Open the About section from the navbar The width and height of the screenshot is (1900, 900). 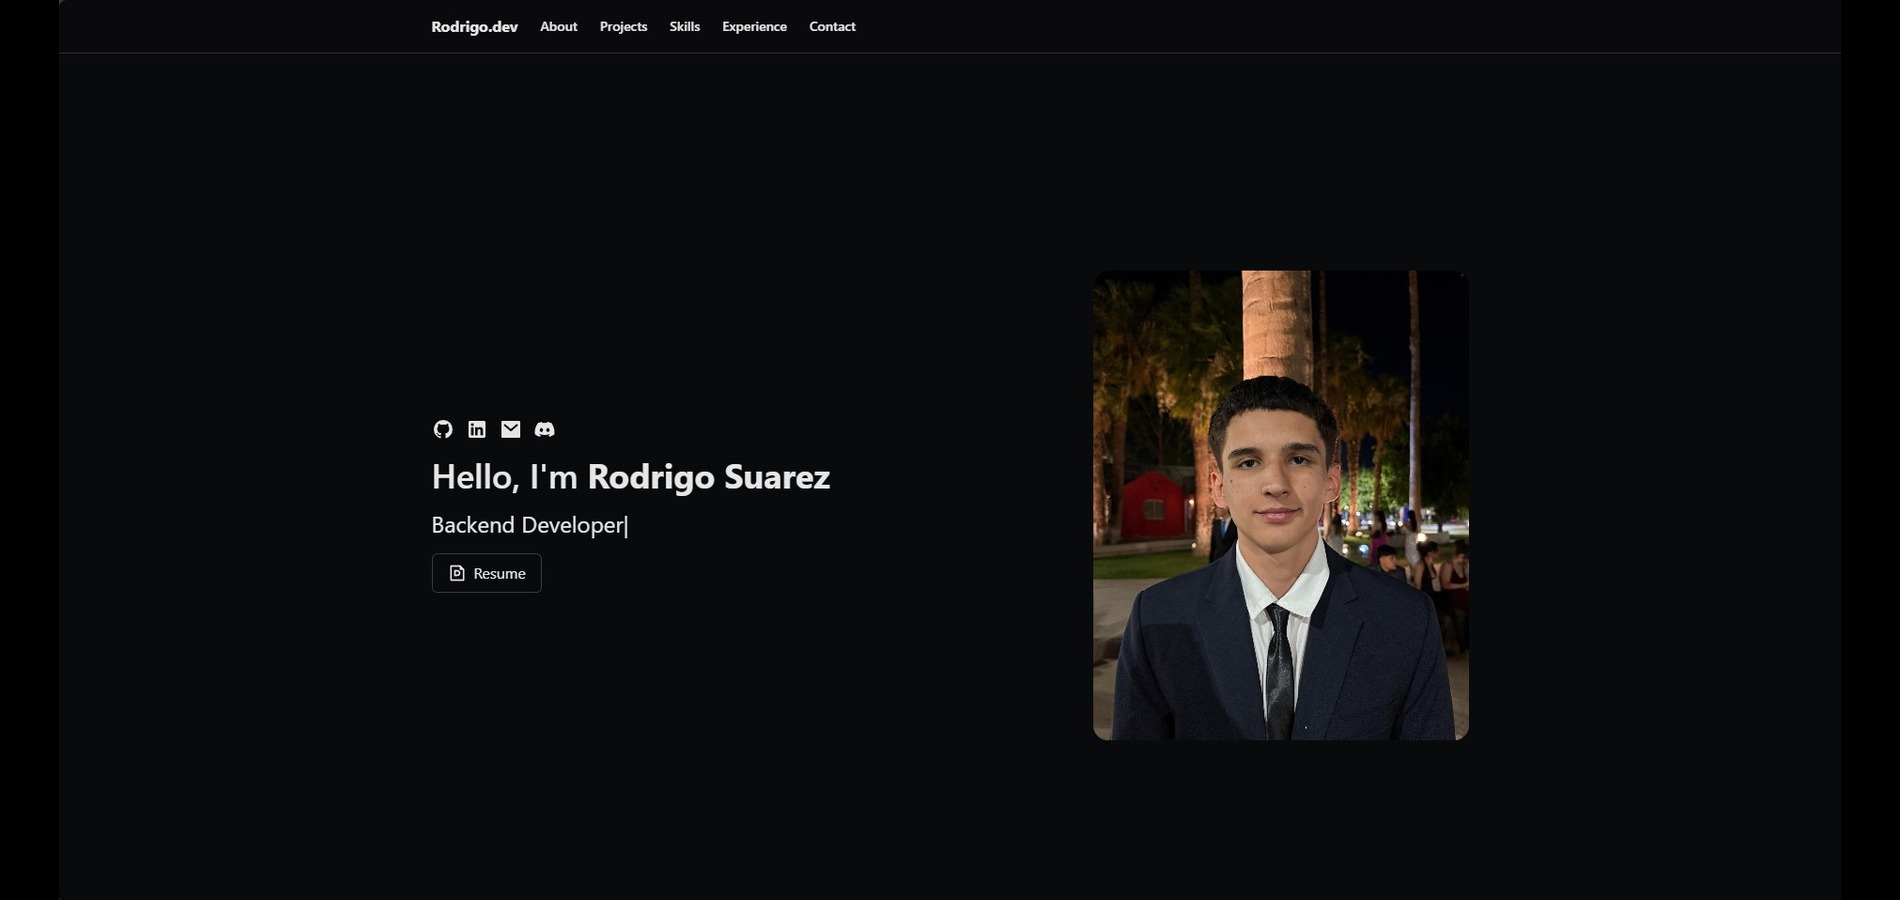pyautogui.click(x=558, y=26)
